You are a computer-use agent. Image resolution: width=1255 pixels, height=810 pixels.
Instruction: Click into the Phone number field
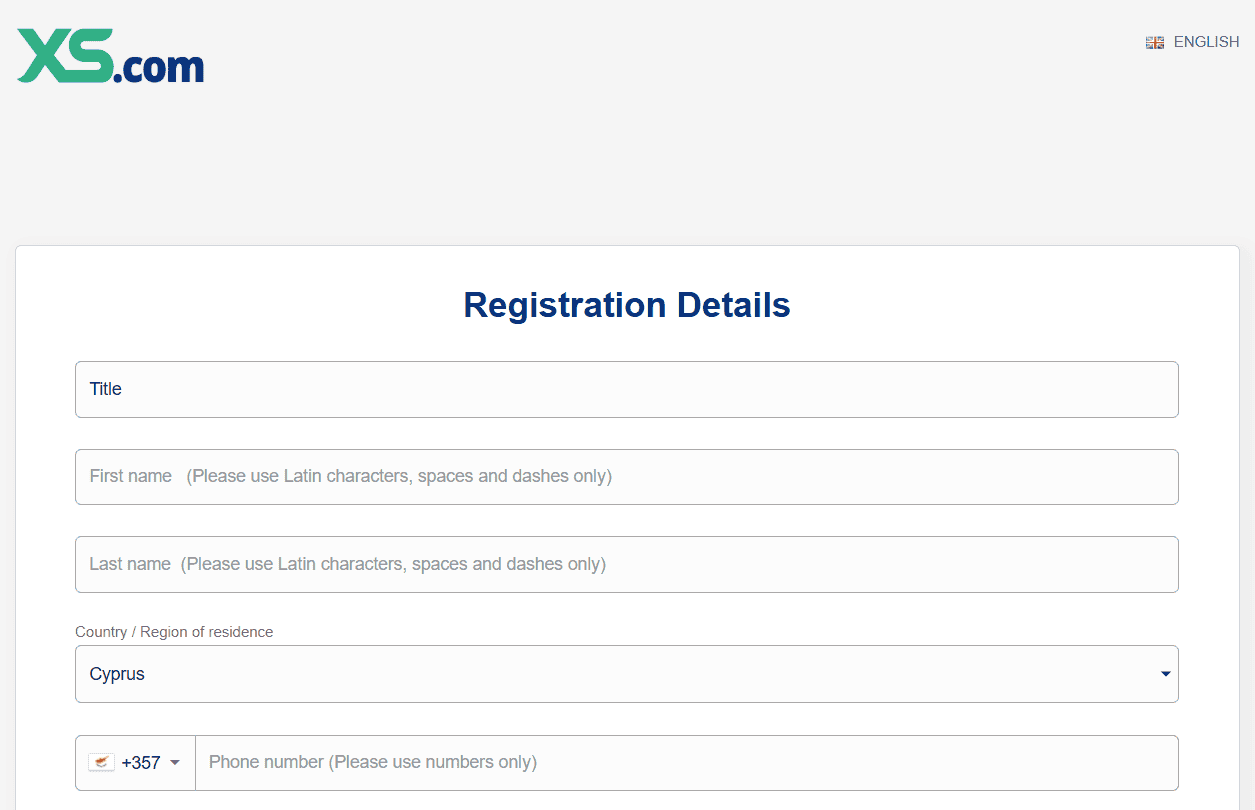coord(686,763)
